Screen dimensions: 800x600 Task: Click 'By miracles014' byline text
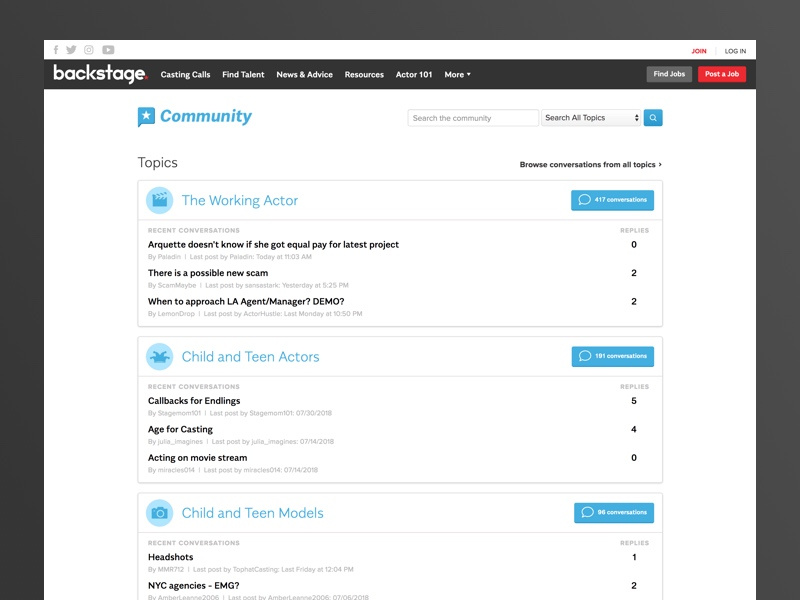[171, 470]
